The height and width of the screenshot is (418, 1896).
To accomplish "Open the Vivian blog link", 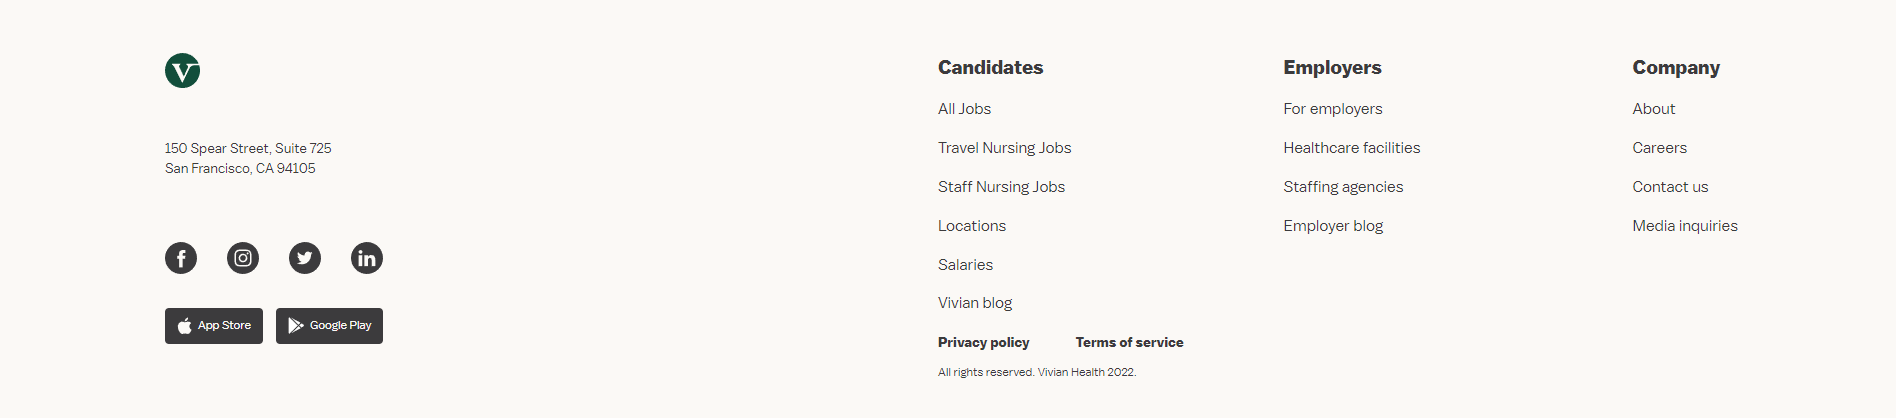I will pos(975,303).
